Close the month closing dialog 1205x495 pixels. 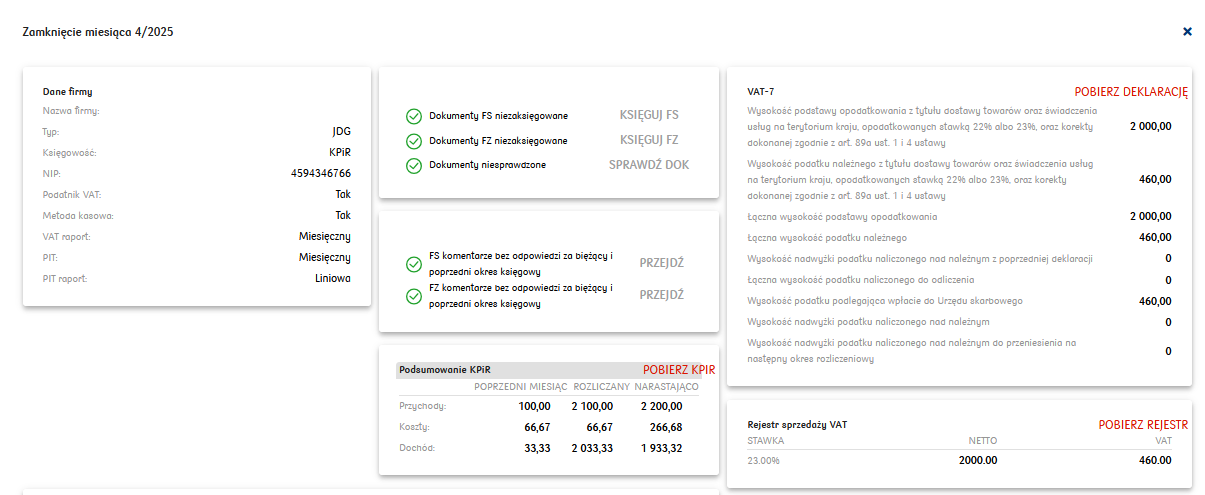click(1187, 32)
